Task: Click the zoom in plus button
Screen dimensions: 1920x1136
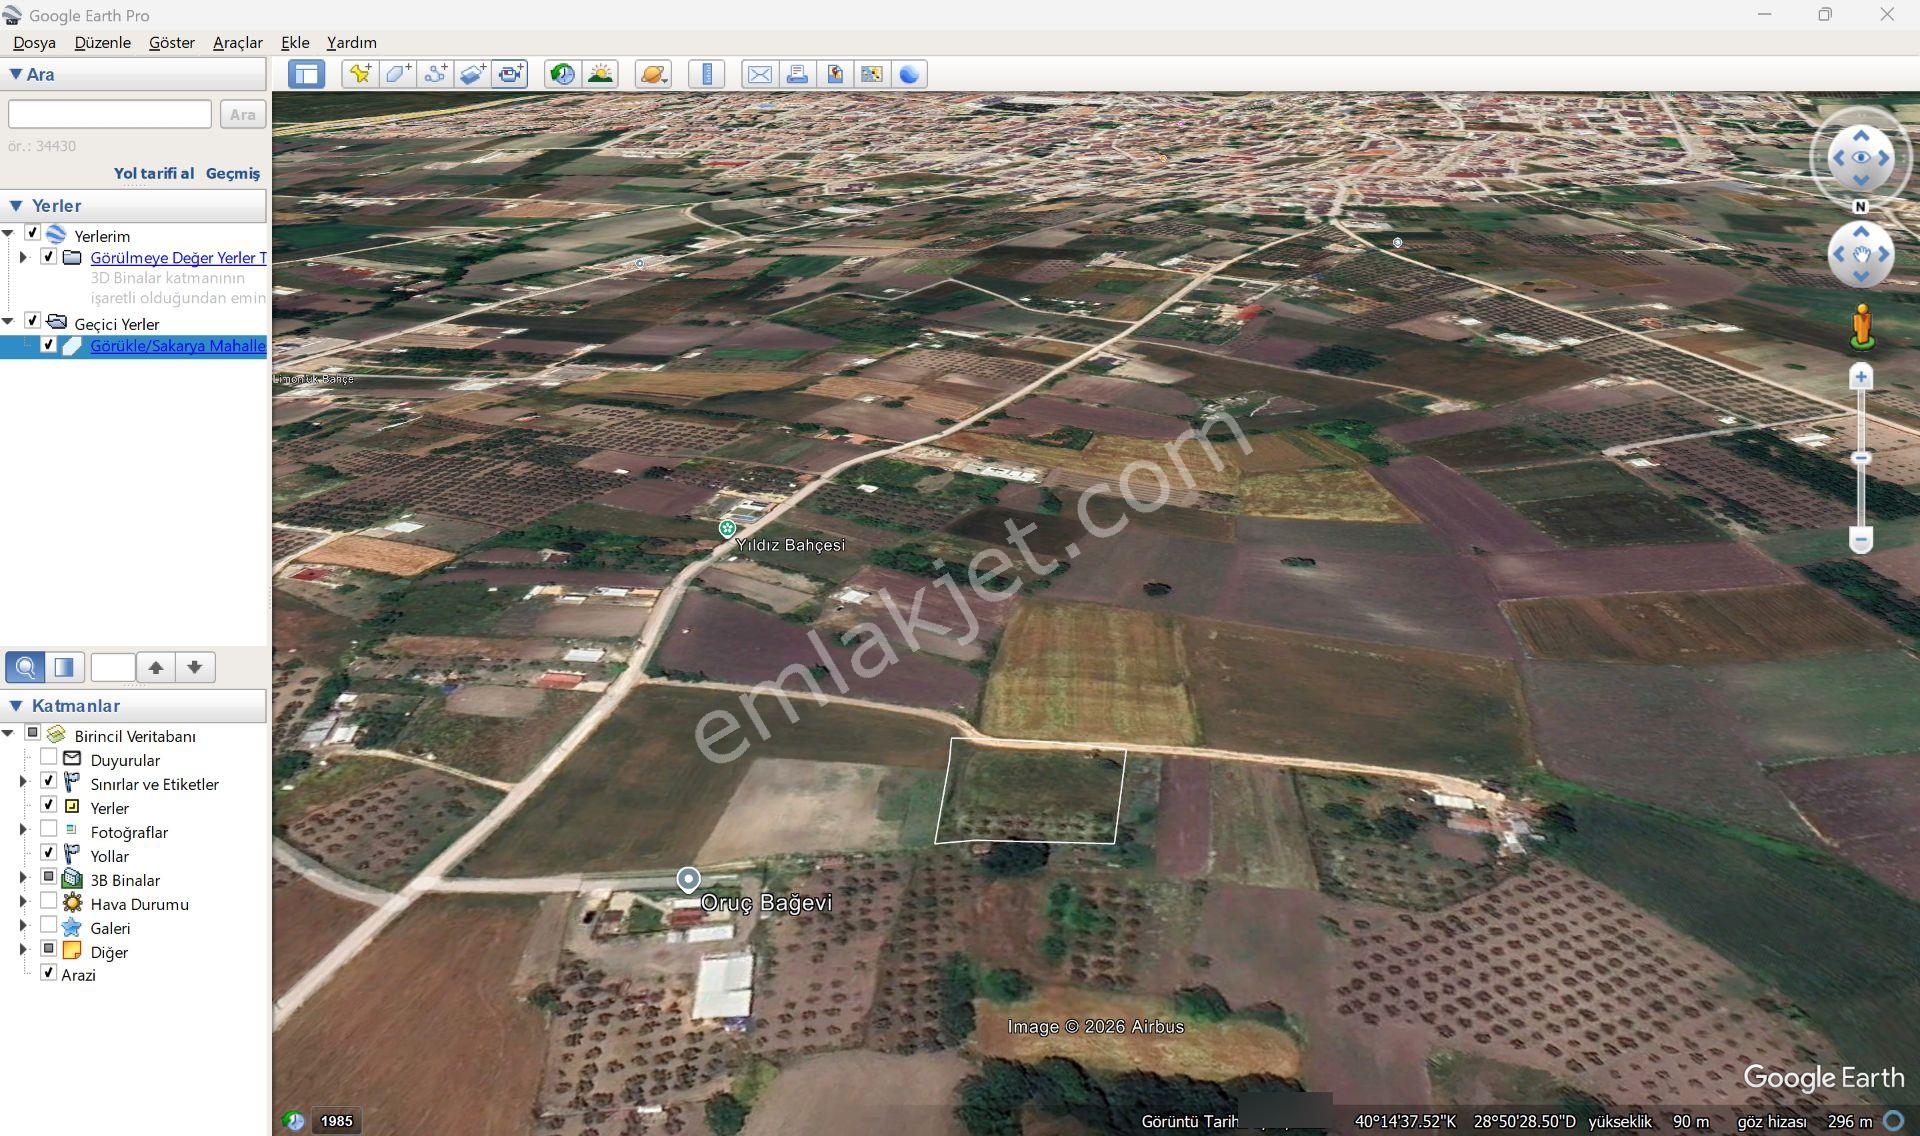Action: click(x=1861, y=377)
